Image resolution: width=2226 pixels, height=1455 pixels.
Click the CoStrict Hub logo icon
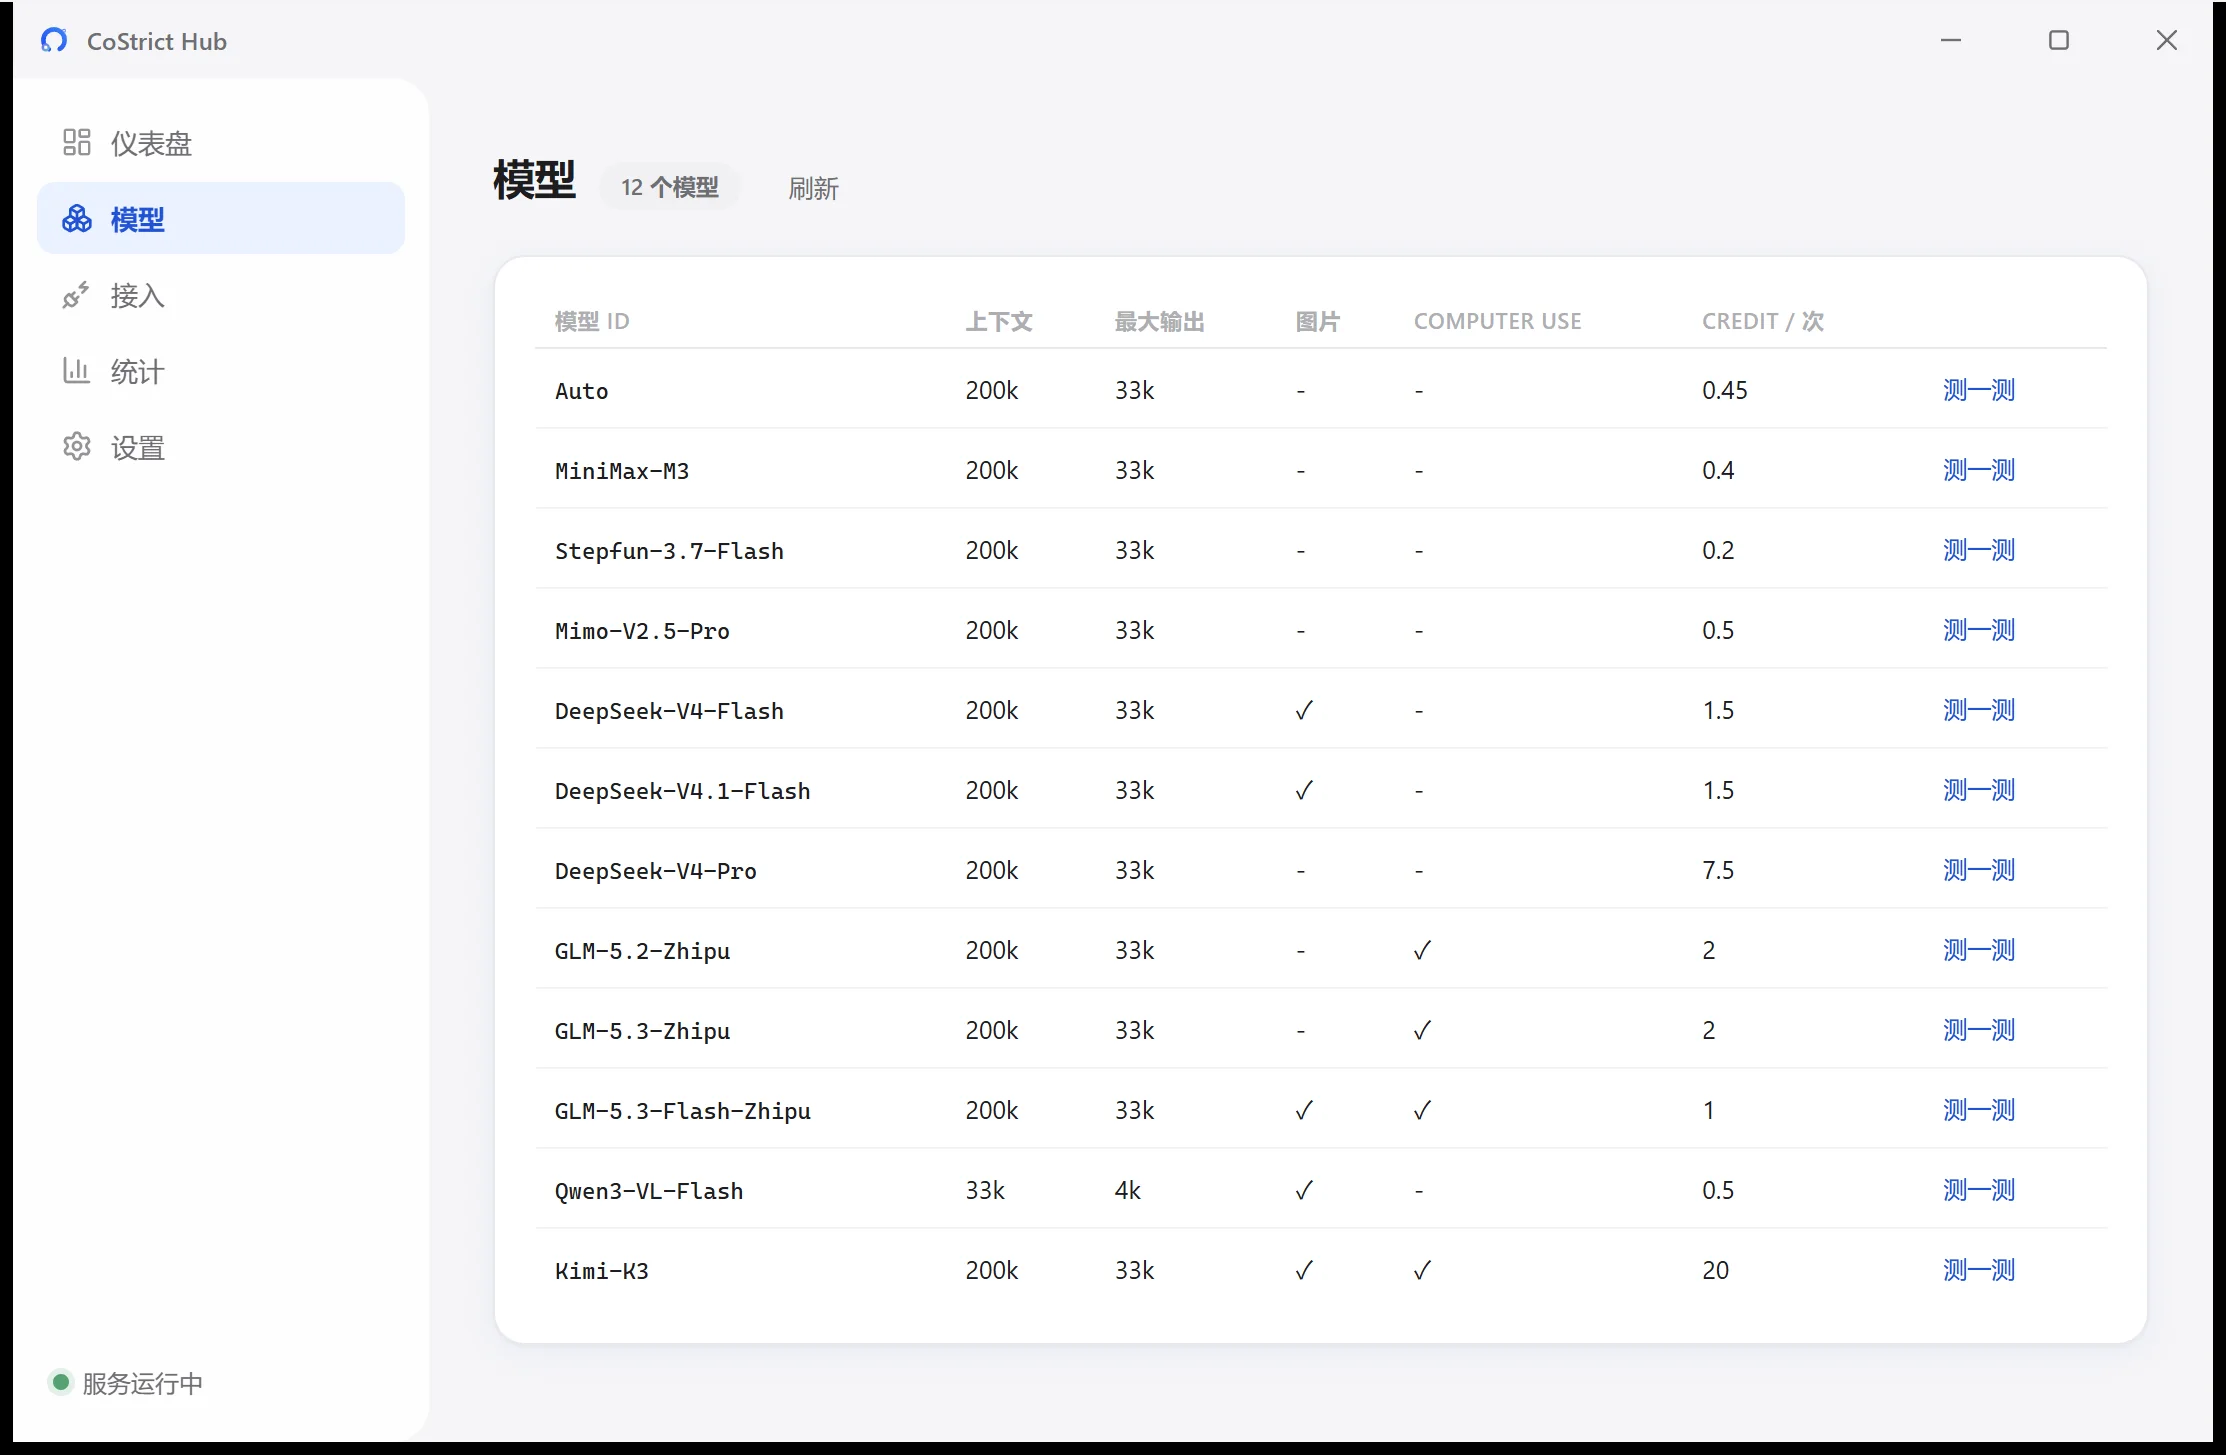coord(54,40)
